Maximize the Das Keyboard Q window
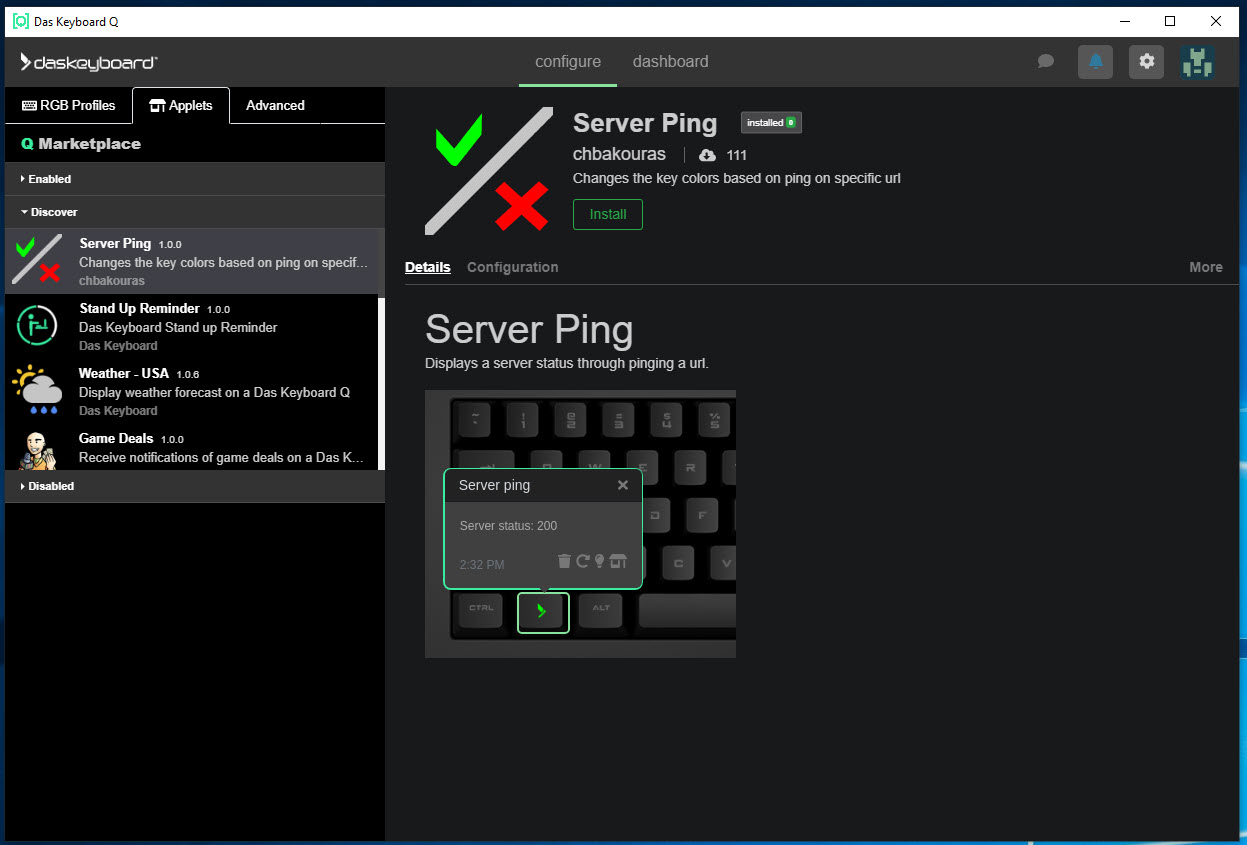Image resolution: width=1247 pixels, height=845 pixels. [x=1170, y=21]
